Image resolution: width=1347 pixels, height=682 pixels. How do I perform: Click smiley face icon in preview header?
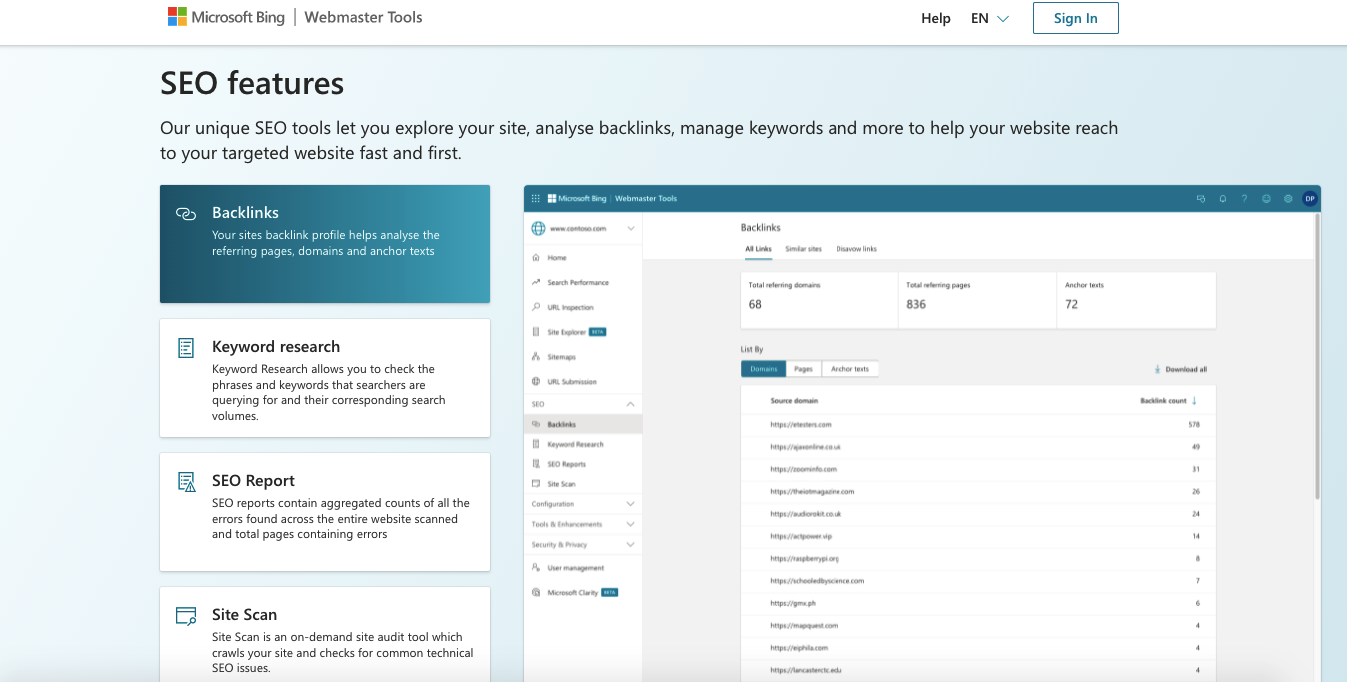1266,198
